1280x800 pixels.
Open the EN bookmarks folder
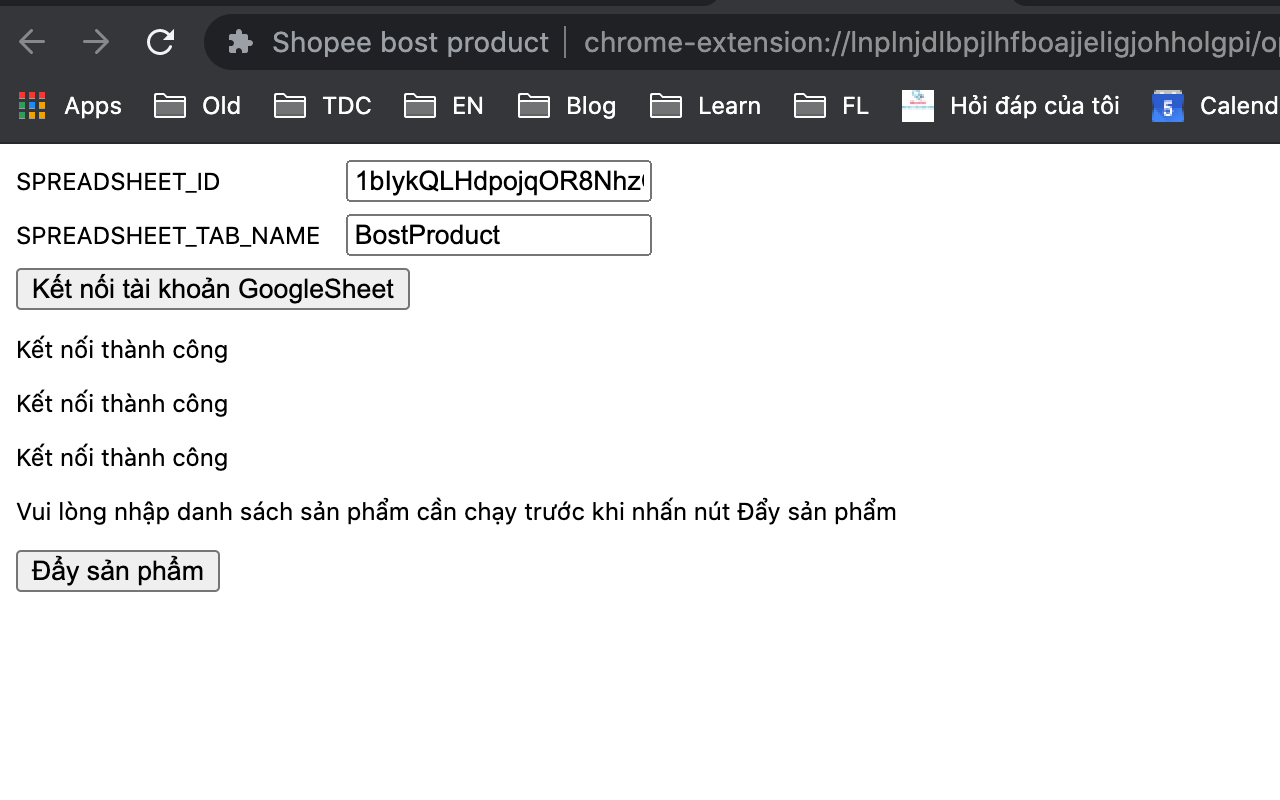tap(444, 106)
